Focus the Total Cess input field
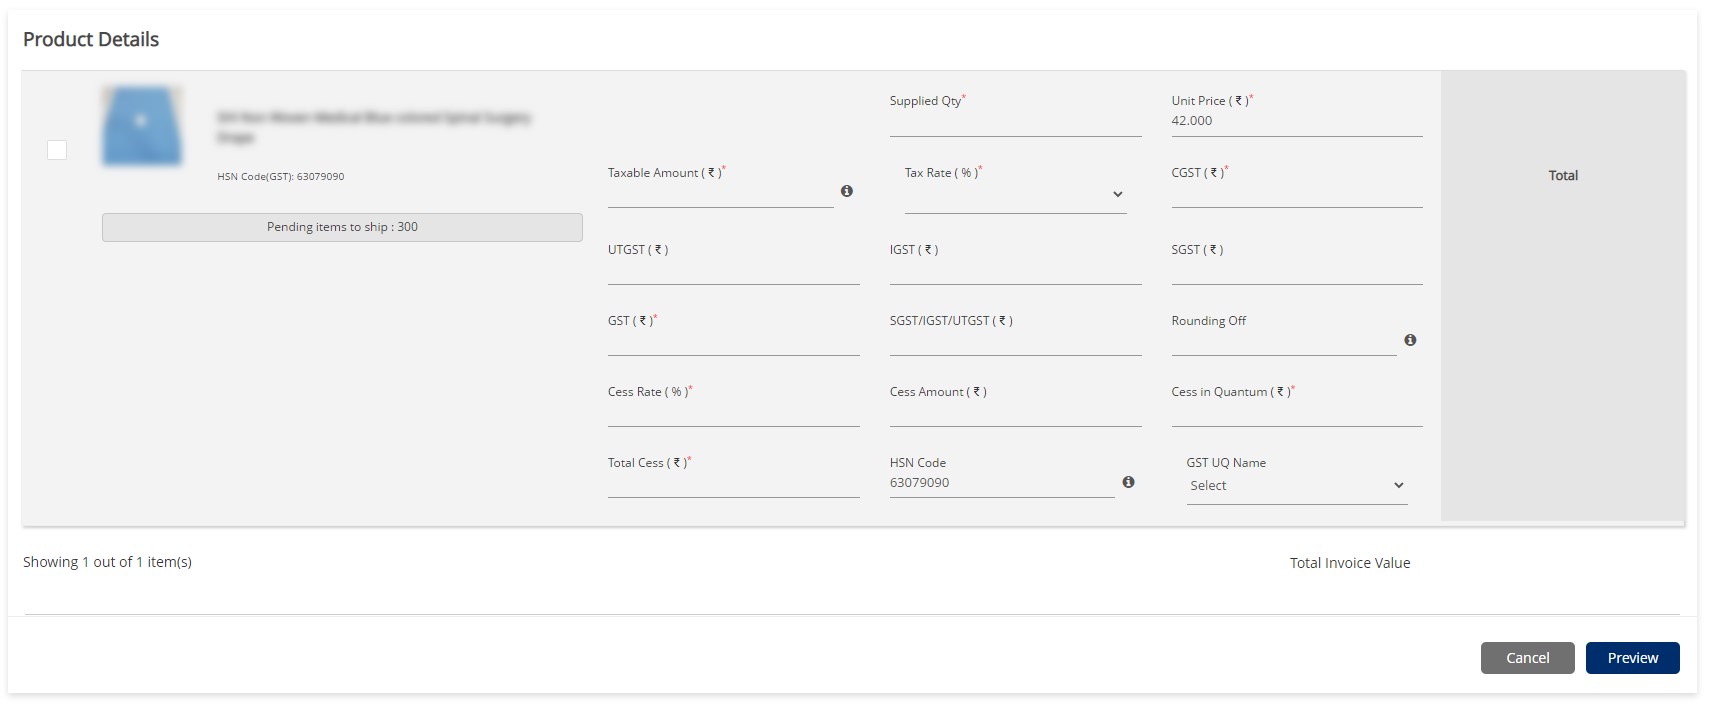The height and width of the screenshot is (712, 1712). click(733, 484)
